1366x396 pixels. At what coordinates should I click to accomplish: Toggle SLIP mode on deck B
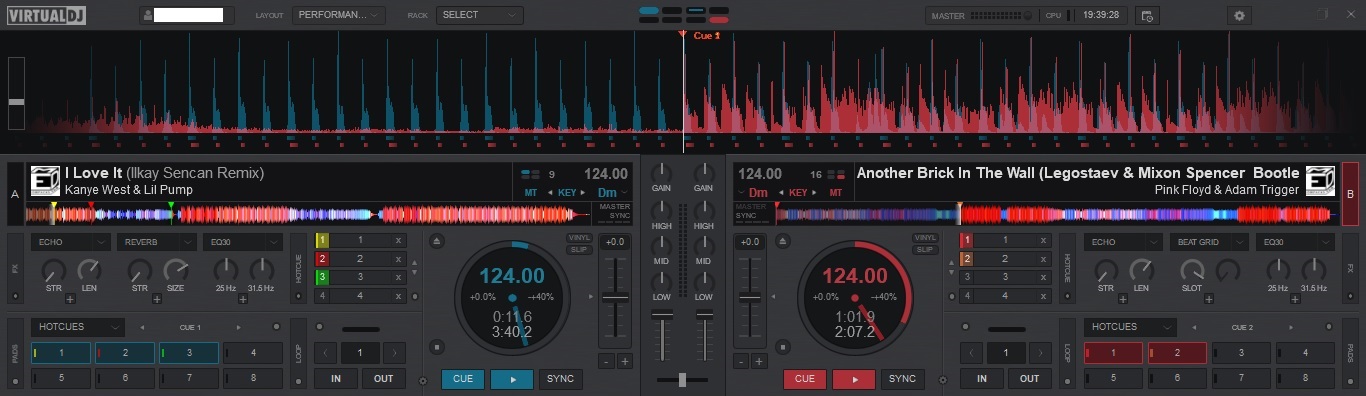tap(926, 249)
